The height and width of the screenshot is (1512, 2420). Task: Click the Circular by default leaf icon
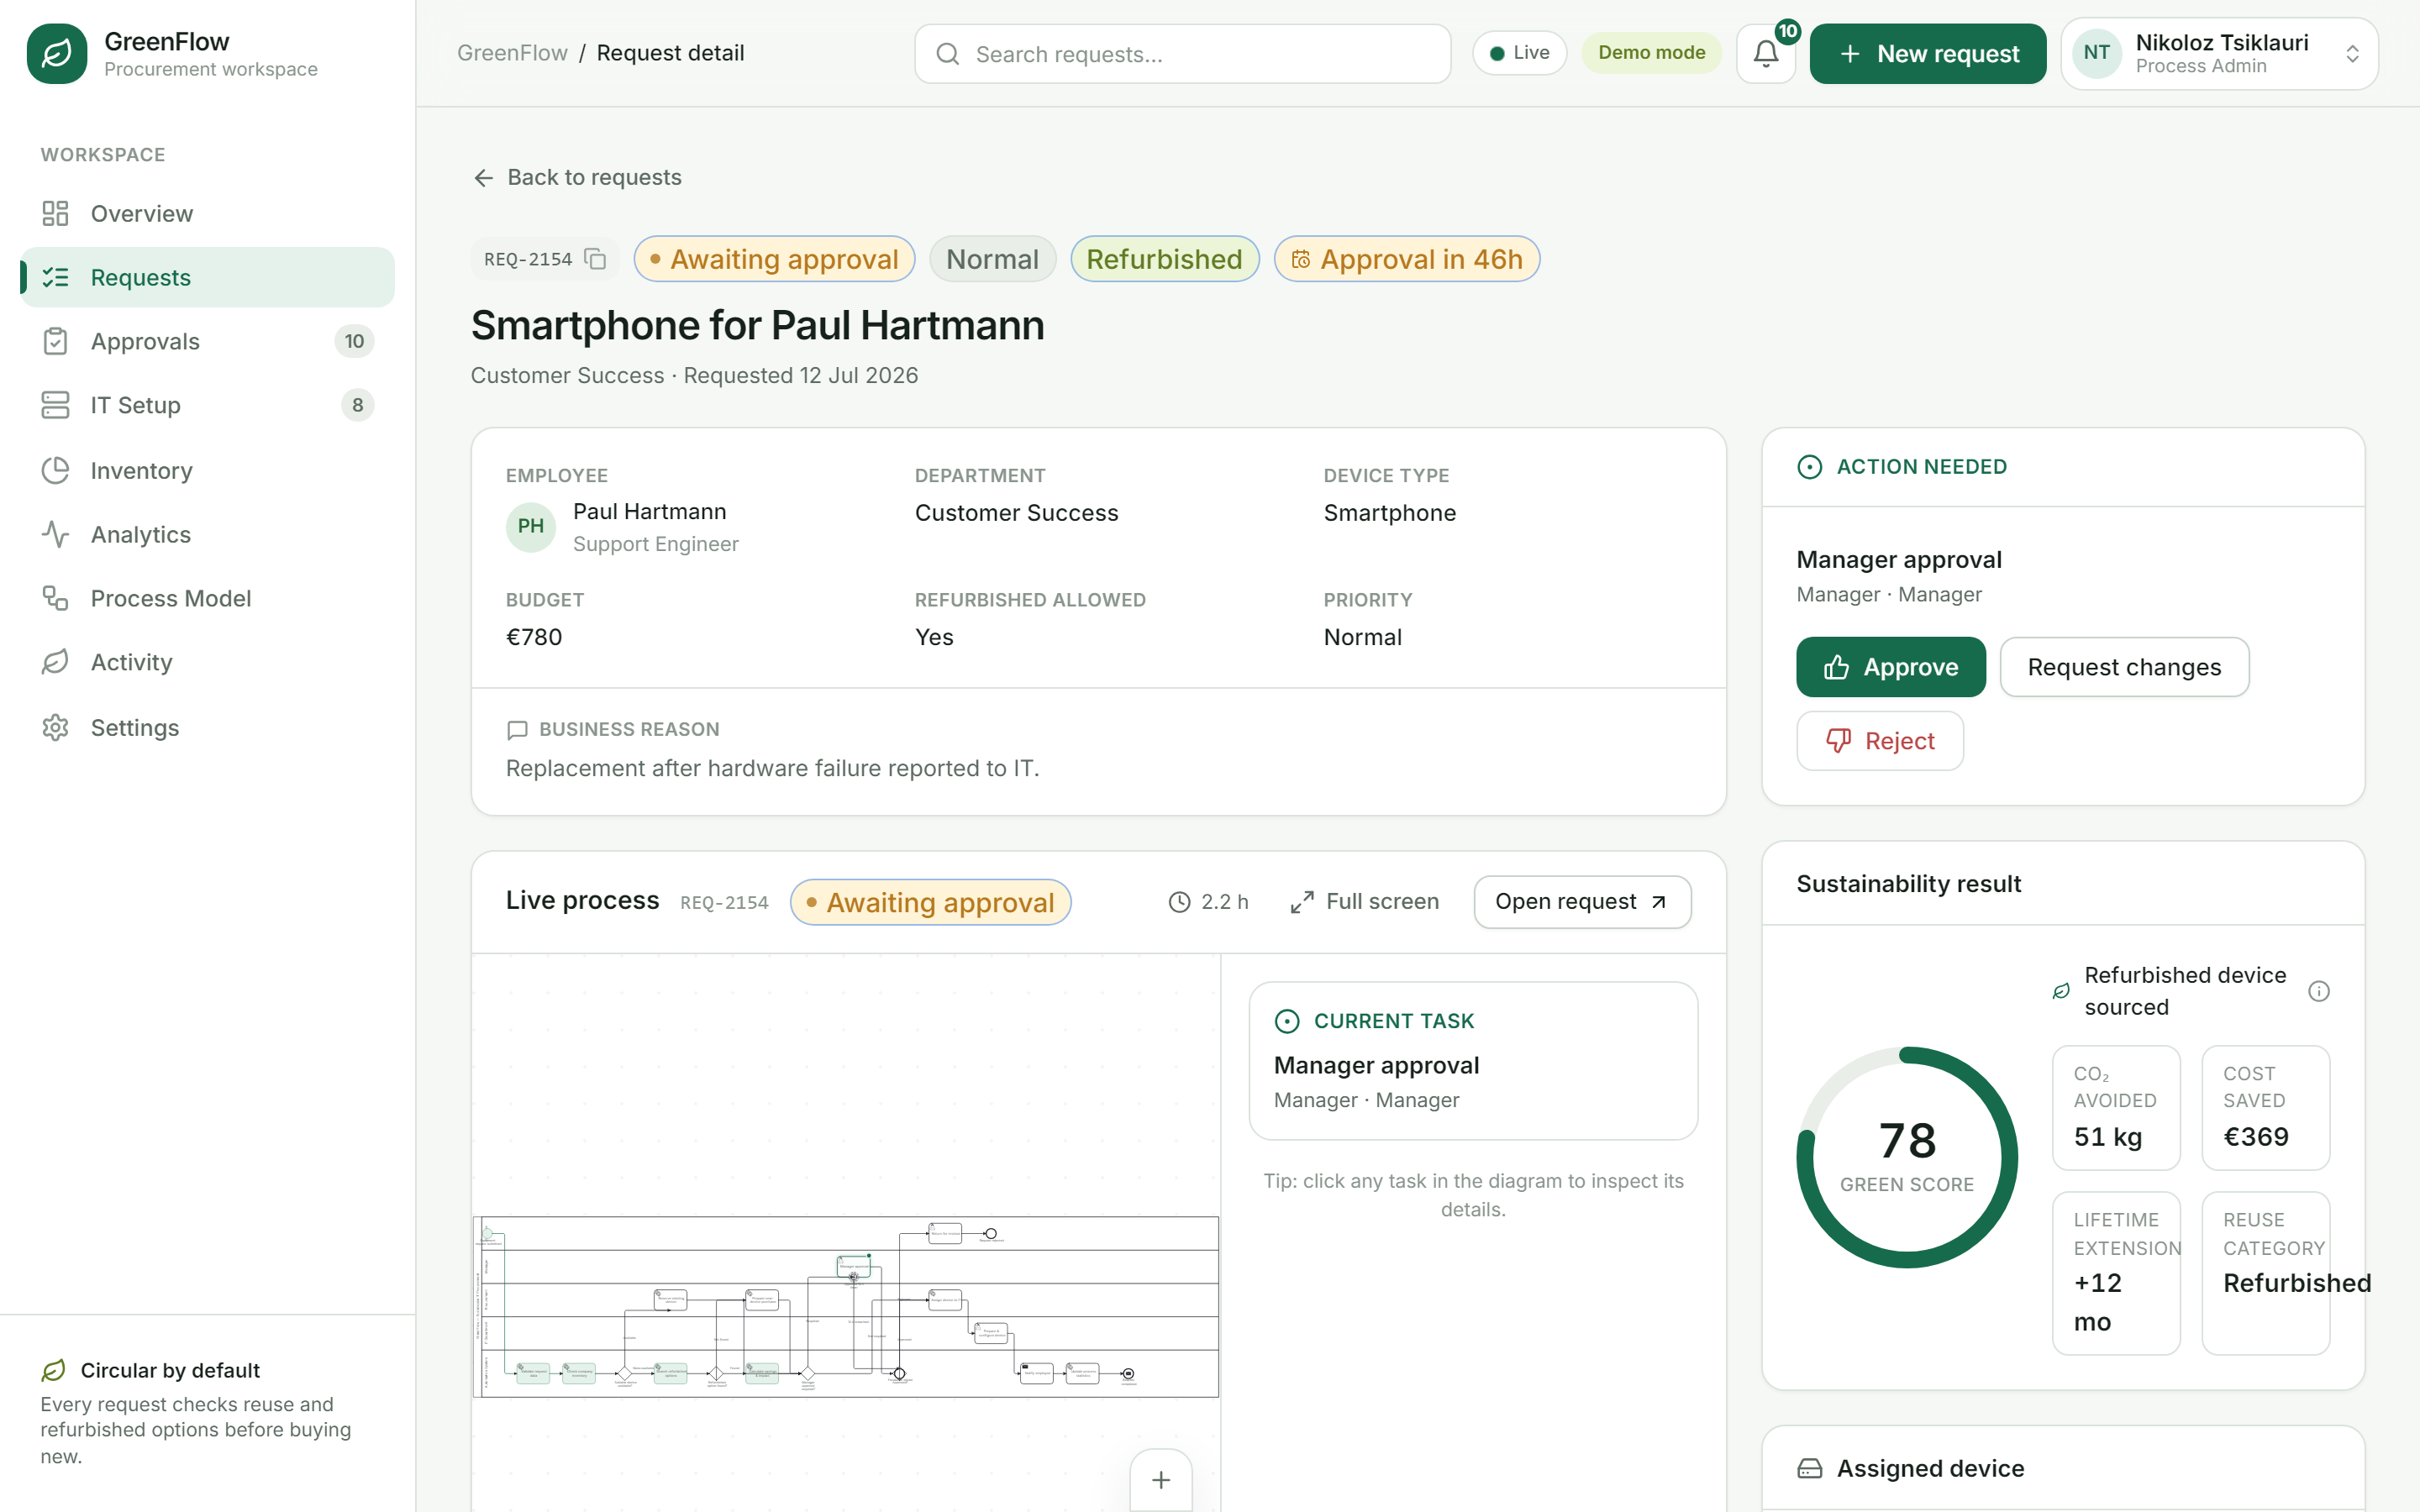point(53,1370)
